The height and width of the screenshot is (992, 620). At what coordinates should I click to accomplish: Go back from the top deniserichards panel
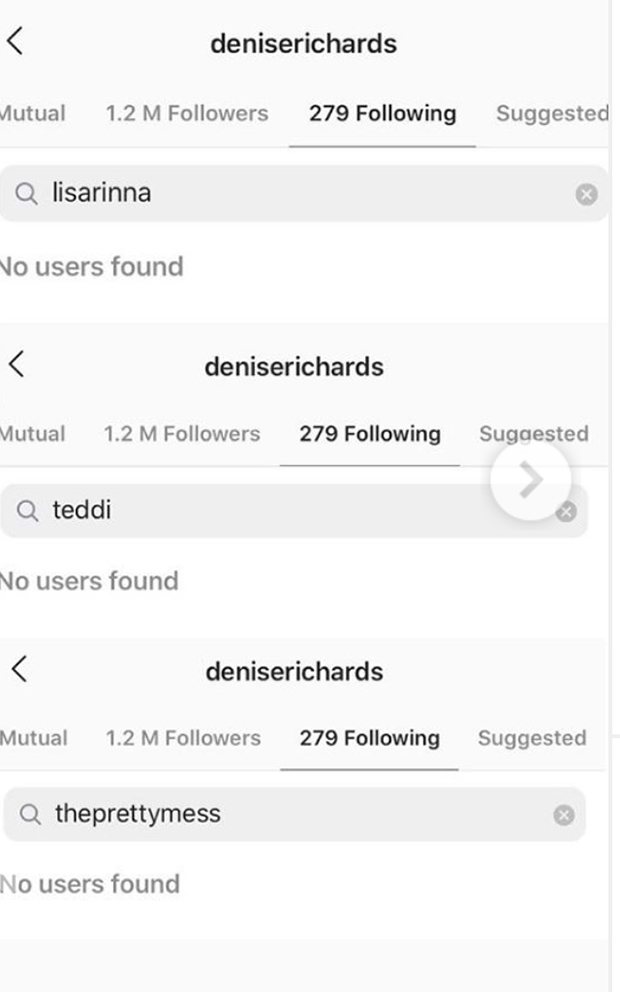click(15, 42)
